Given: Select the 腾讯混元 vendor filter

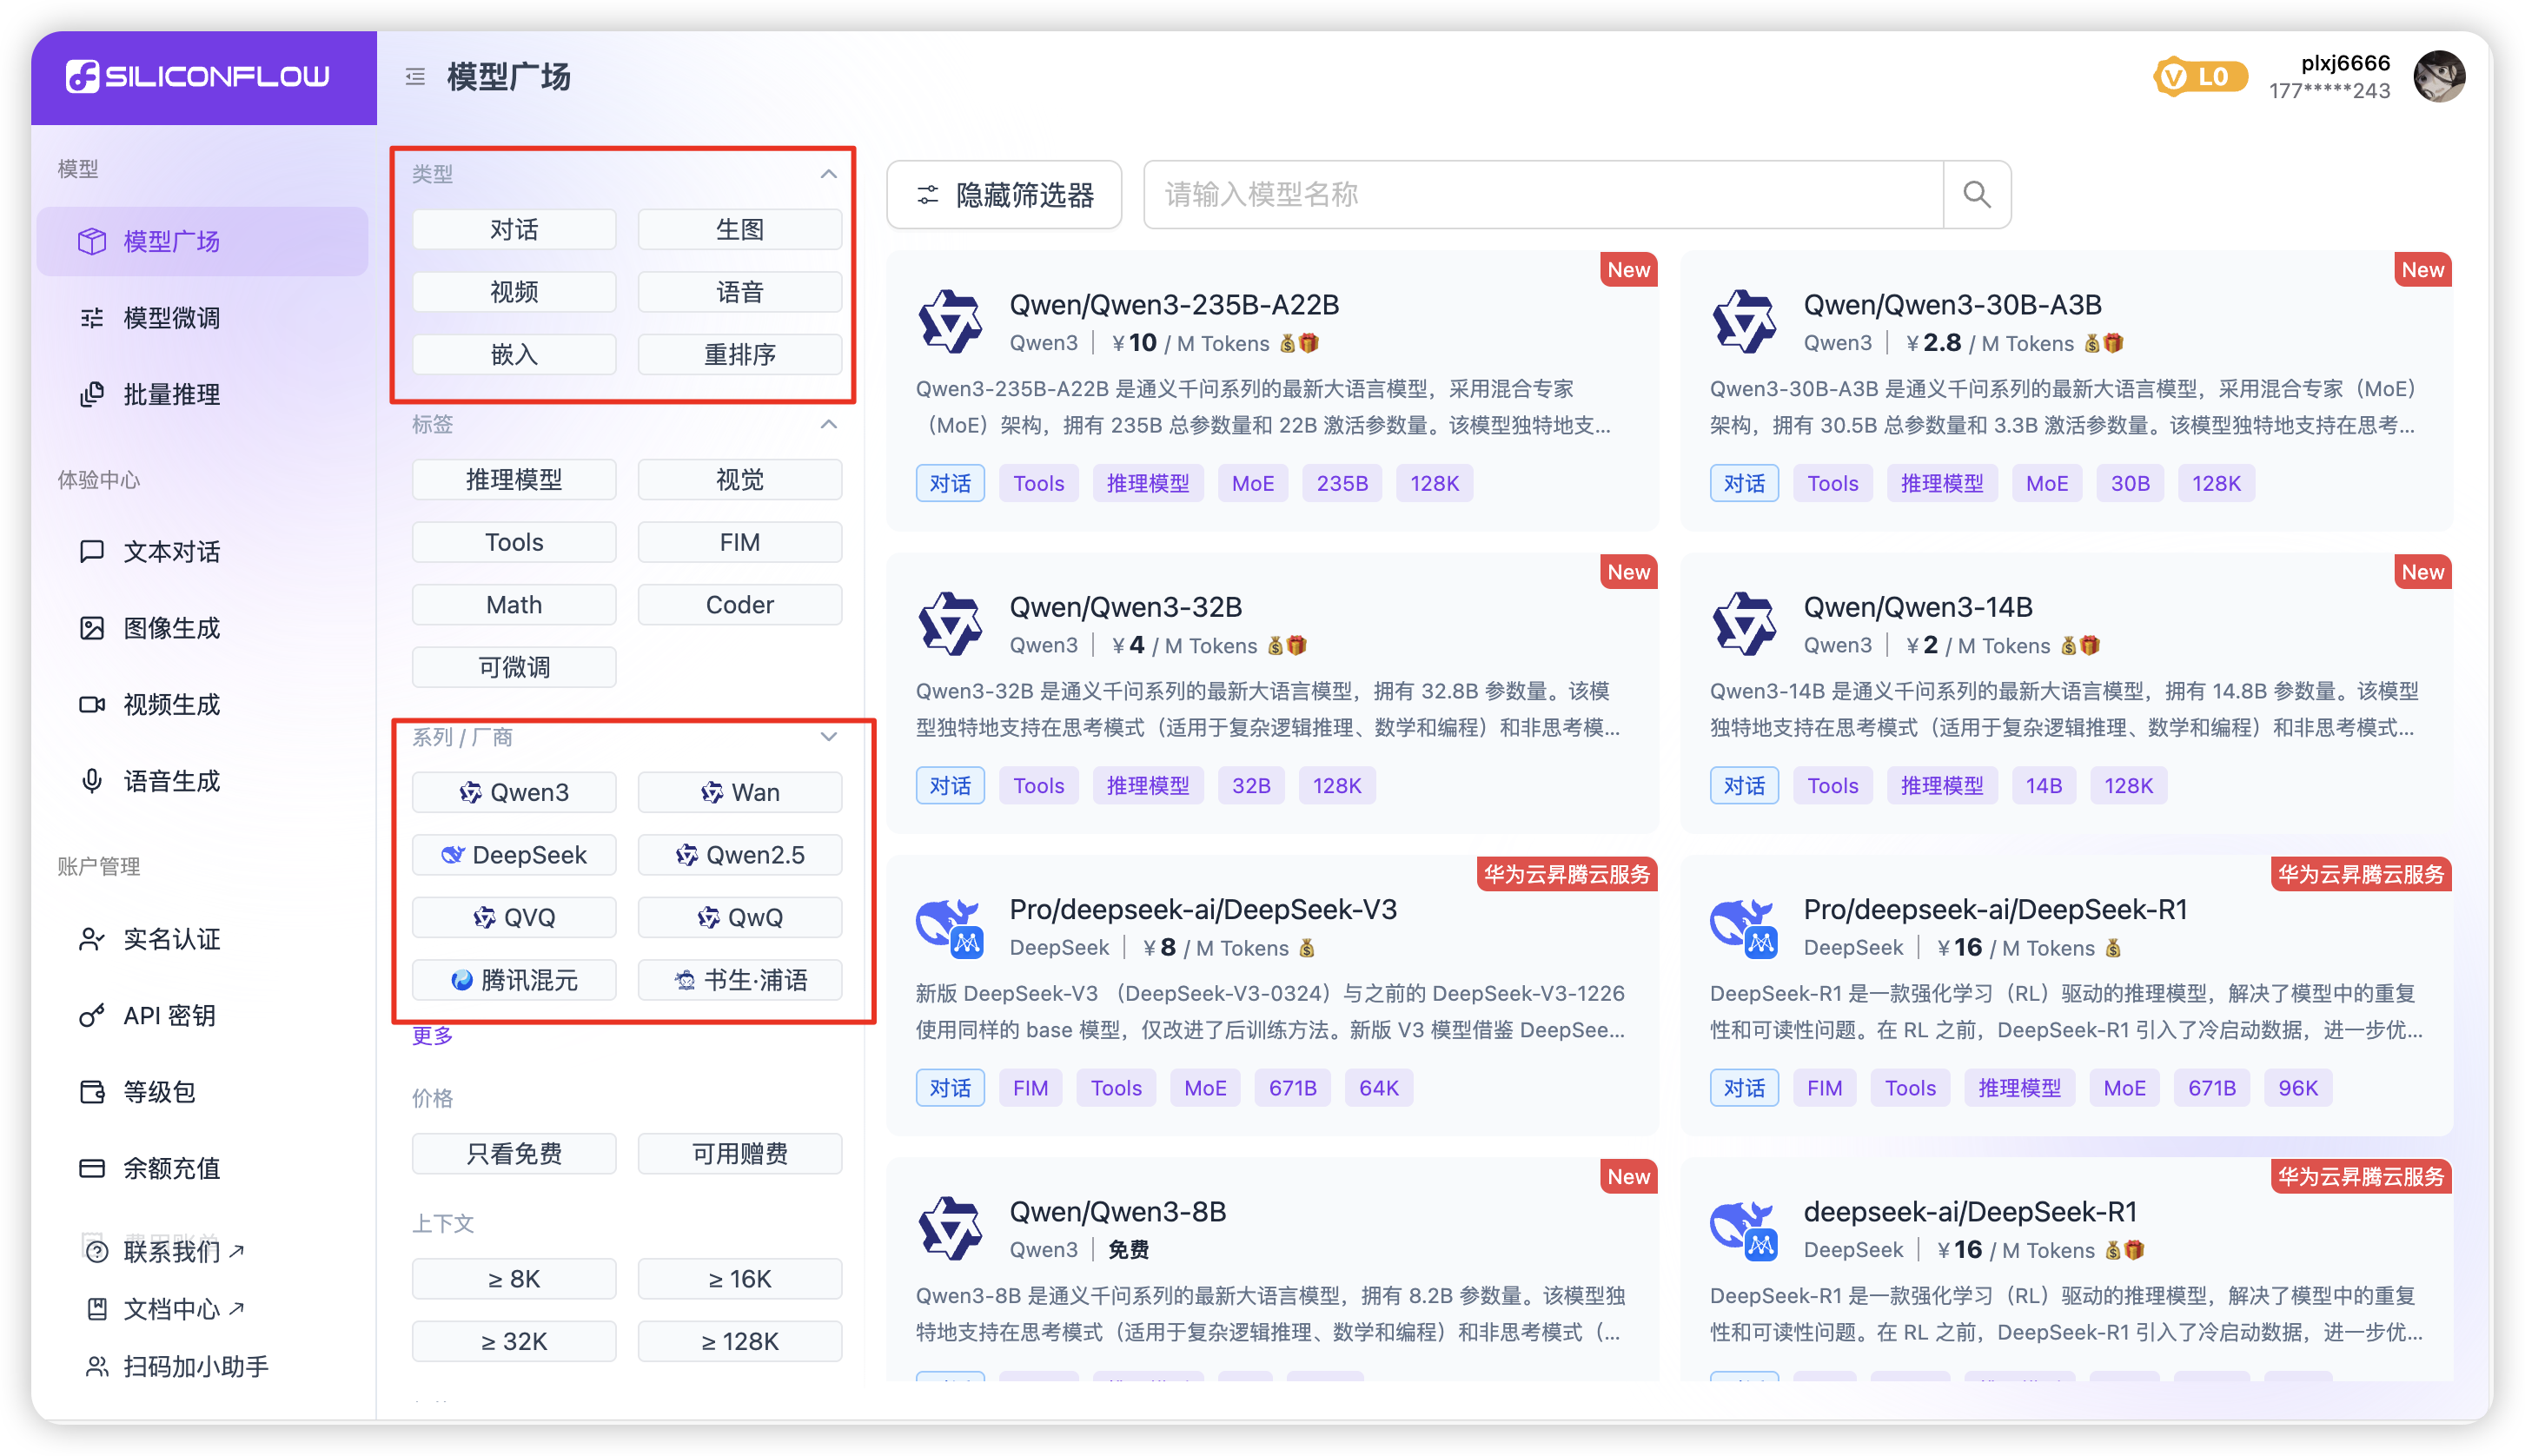Looking at the screenshot, I should 514,980.
